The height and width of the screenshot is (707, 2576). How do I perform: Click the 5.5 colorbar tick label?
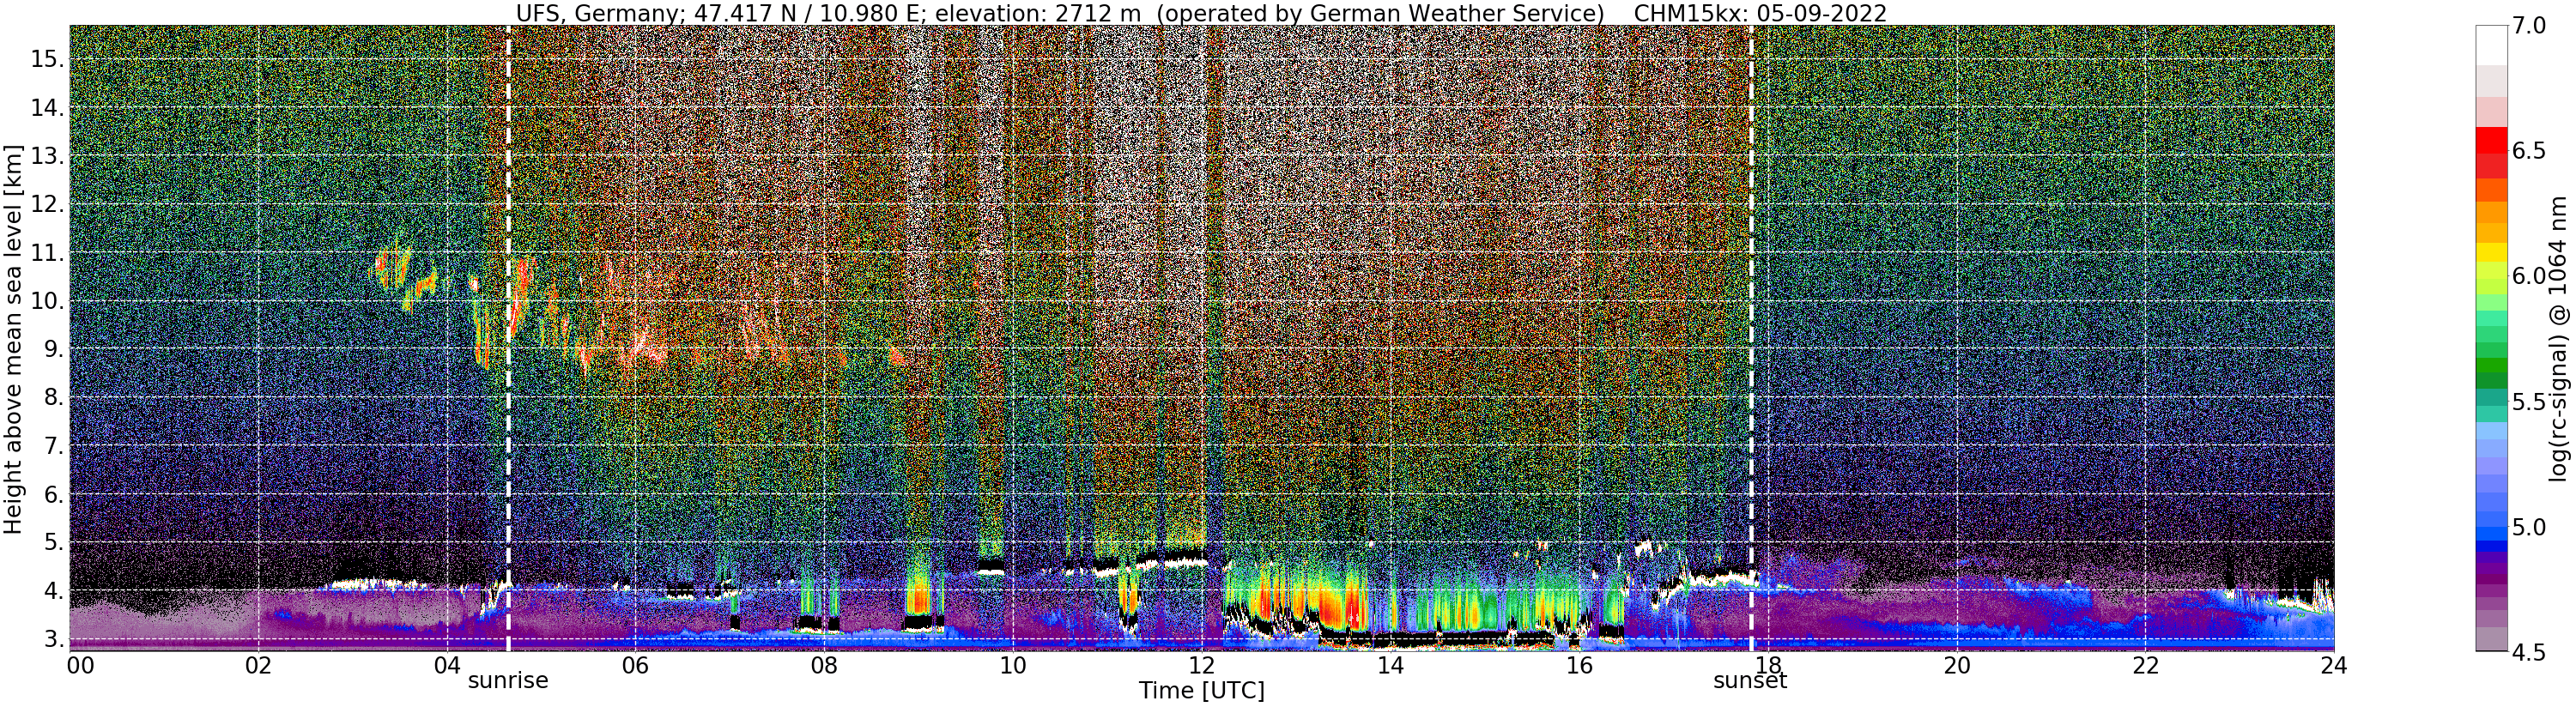point(2529,402)
